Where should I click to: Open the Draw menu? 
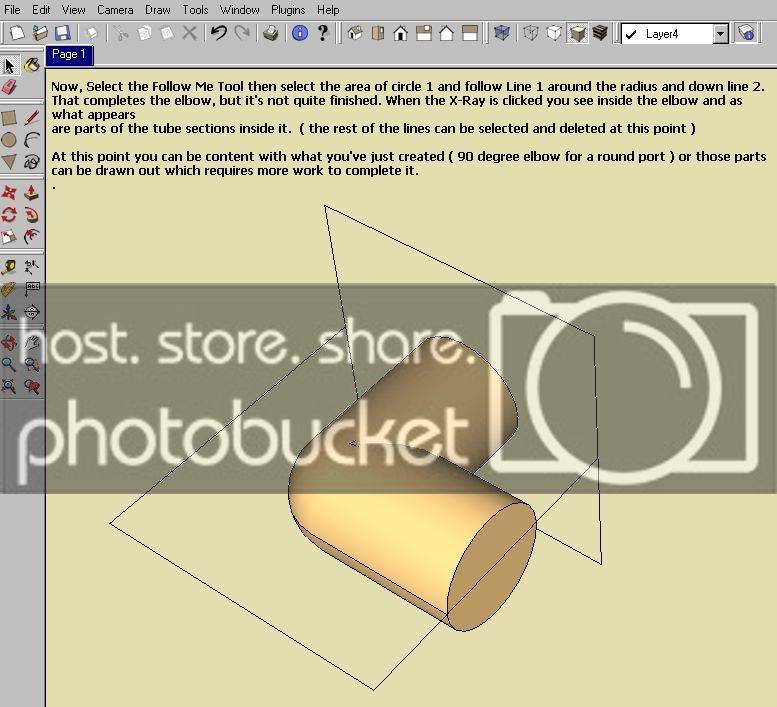pyautogui.click(x=158, y=9)
